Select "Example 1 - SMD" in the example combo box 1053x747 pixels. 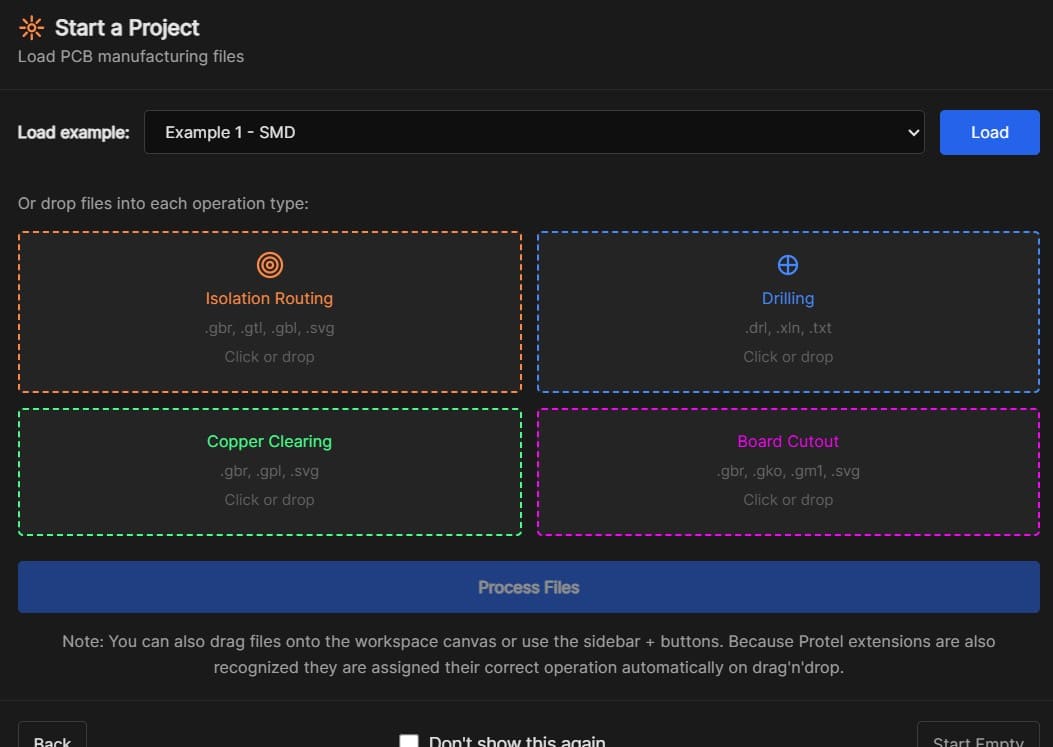[535, 131]
